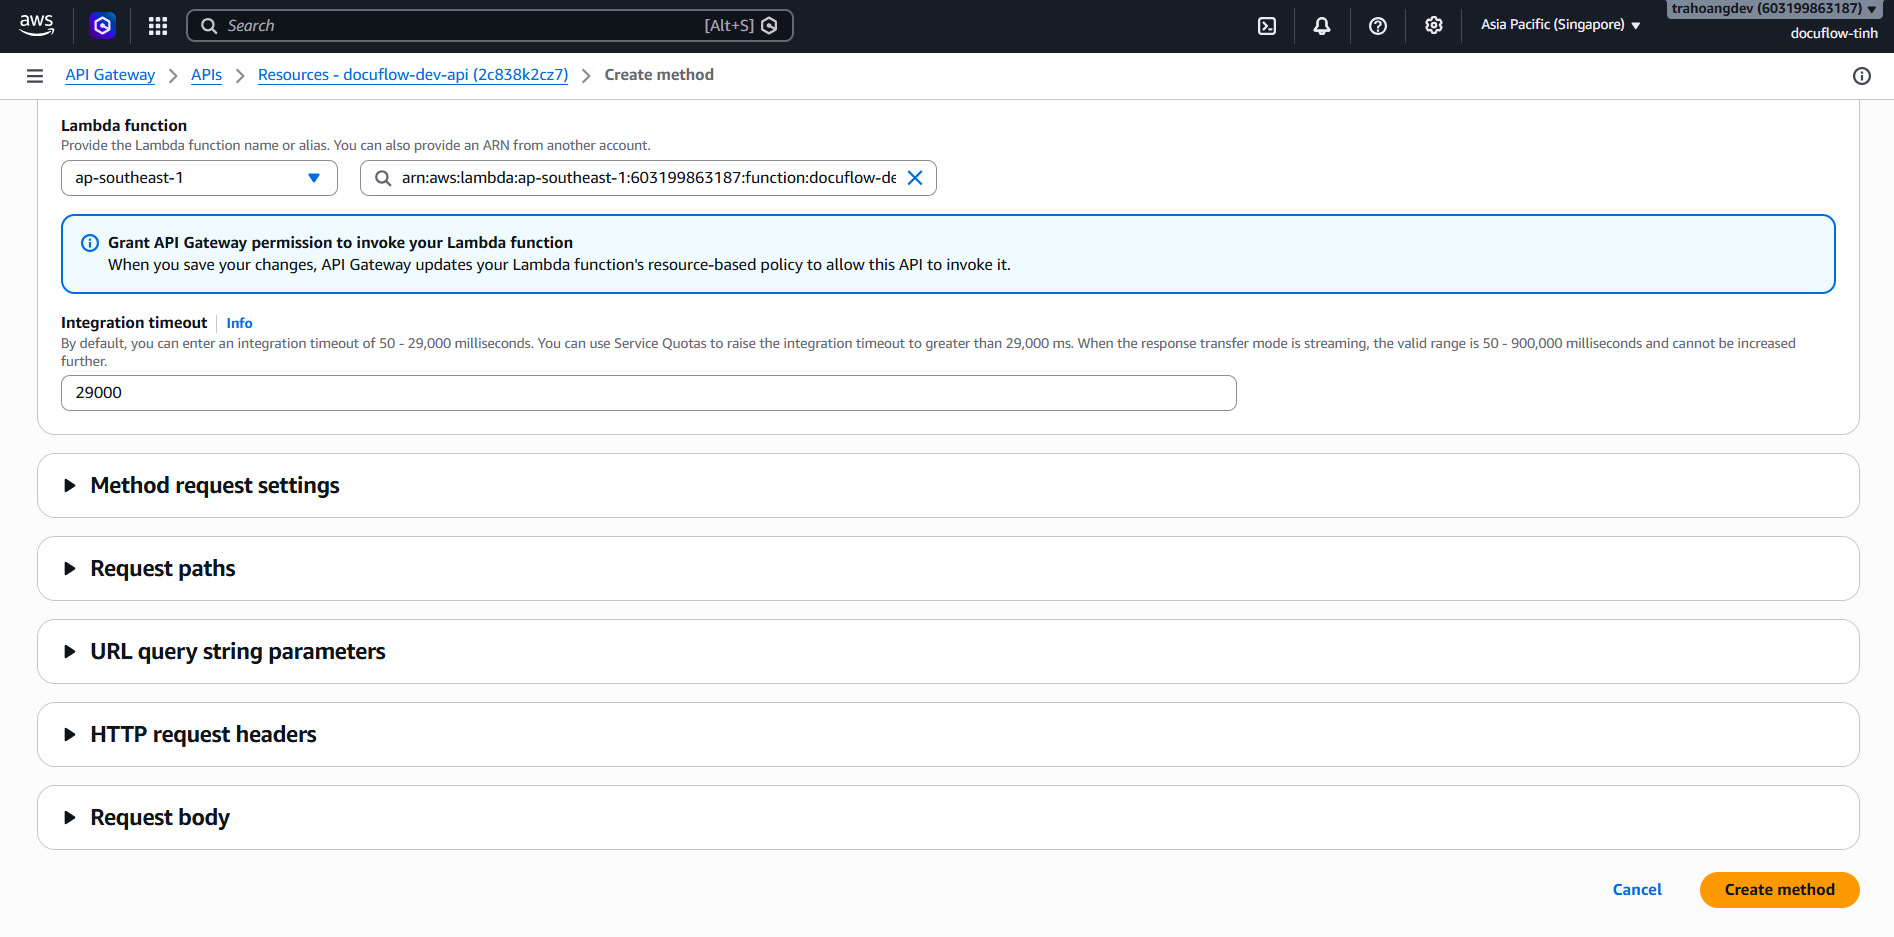Clear the Lambda function ARN with the X icon
Viewport: 1894px width, 937px height.
915,178
